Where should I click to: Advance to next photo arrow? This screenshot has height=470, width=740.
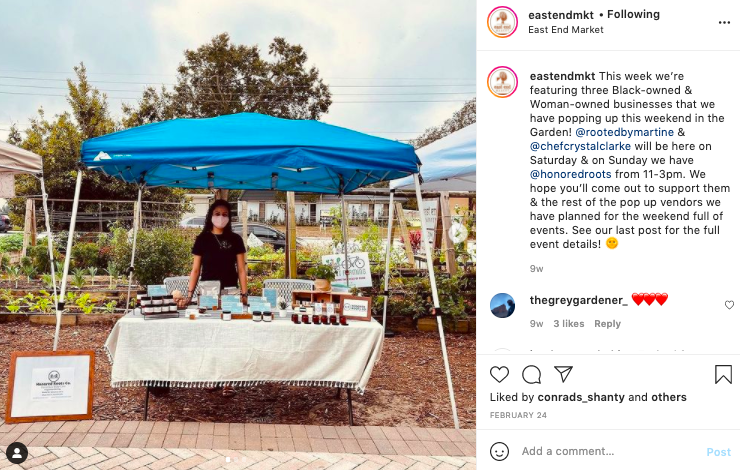457,232
